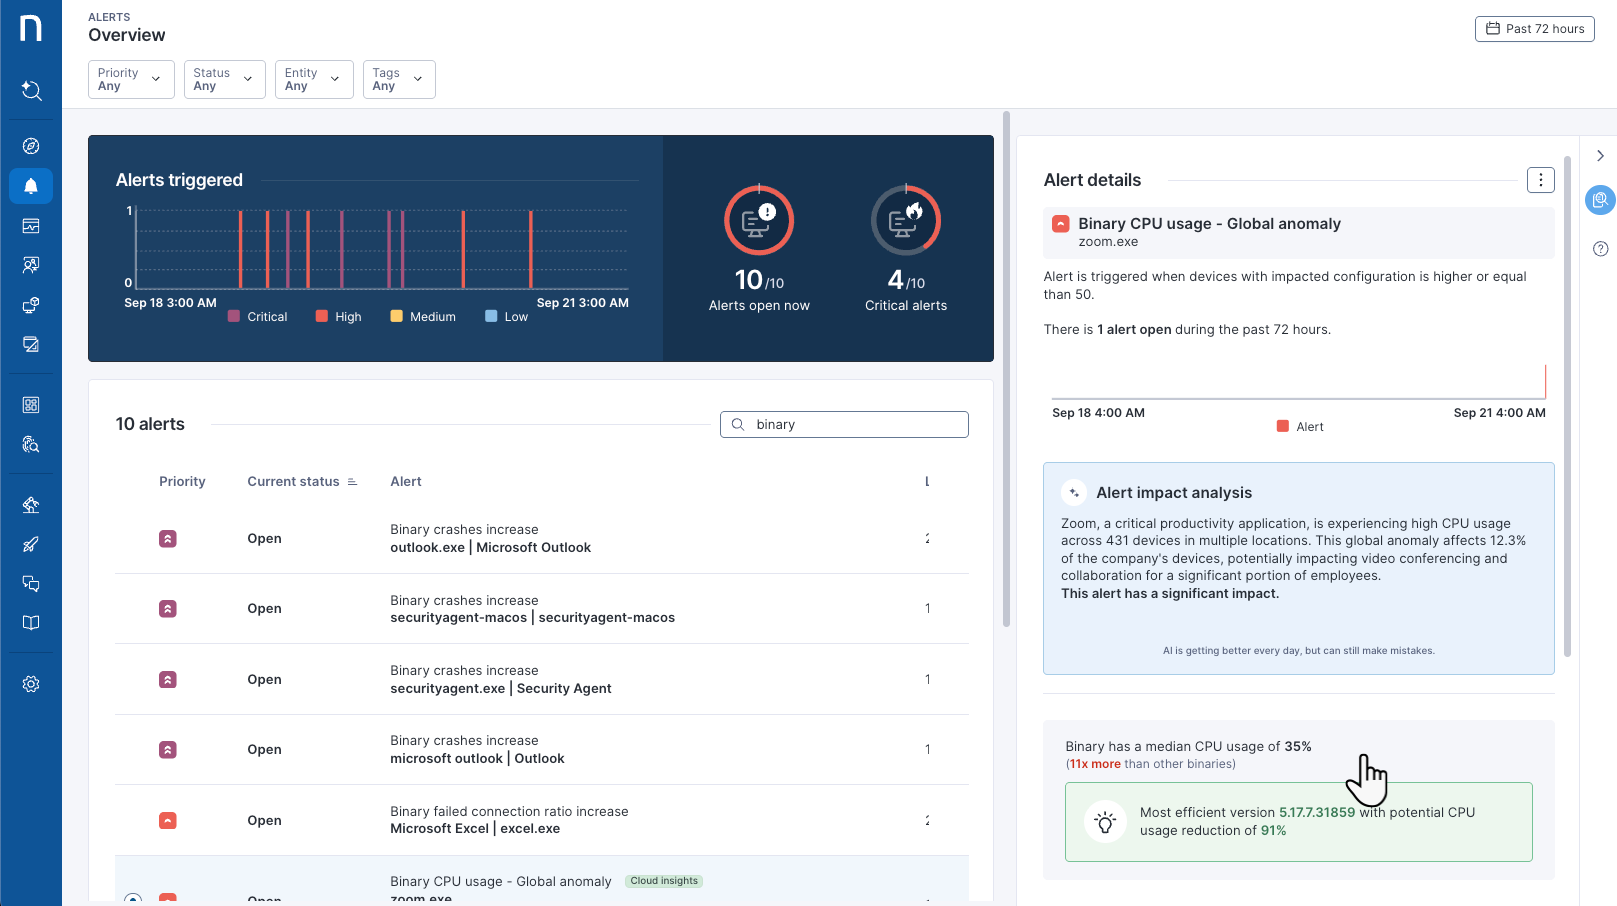1617x906 pixels.
Task: Click the chat bubbles icon in sidebar
Action: point(31,584)
